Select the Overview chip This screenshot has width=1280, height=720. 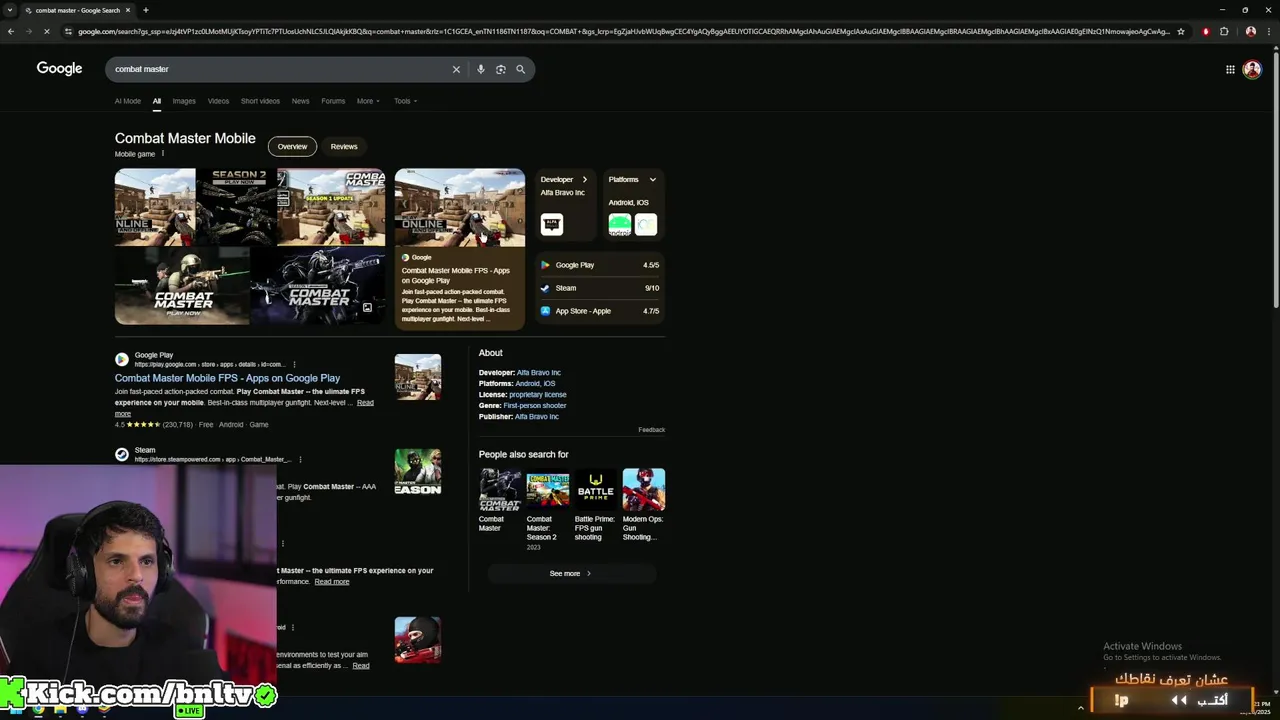click(292, 147)
